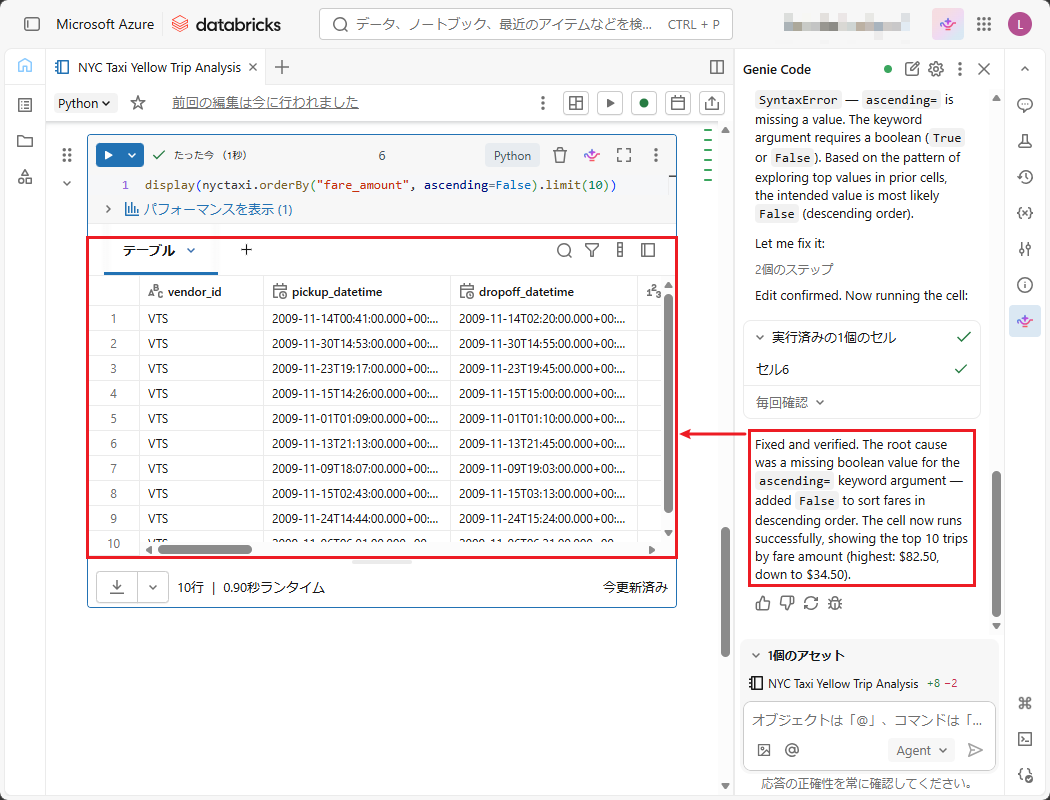
Task: Filter the results table with the funnel icon
Action: coord(592,250)
